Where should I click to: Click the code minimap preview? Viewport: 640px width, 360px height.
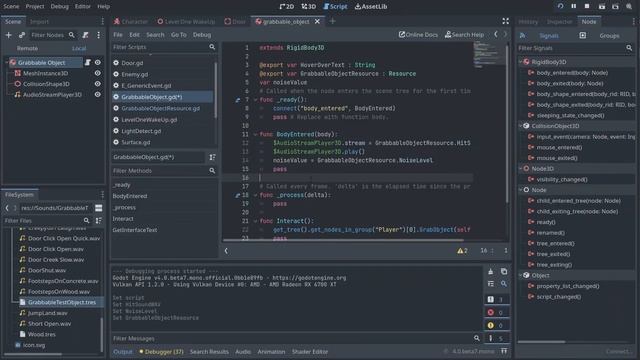489,54
